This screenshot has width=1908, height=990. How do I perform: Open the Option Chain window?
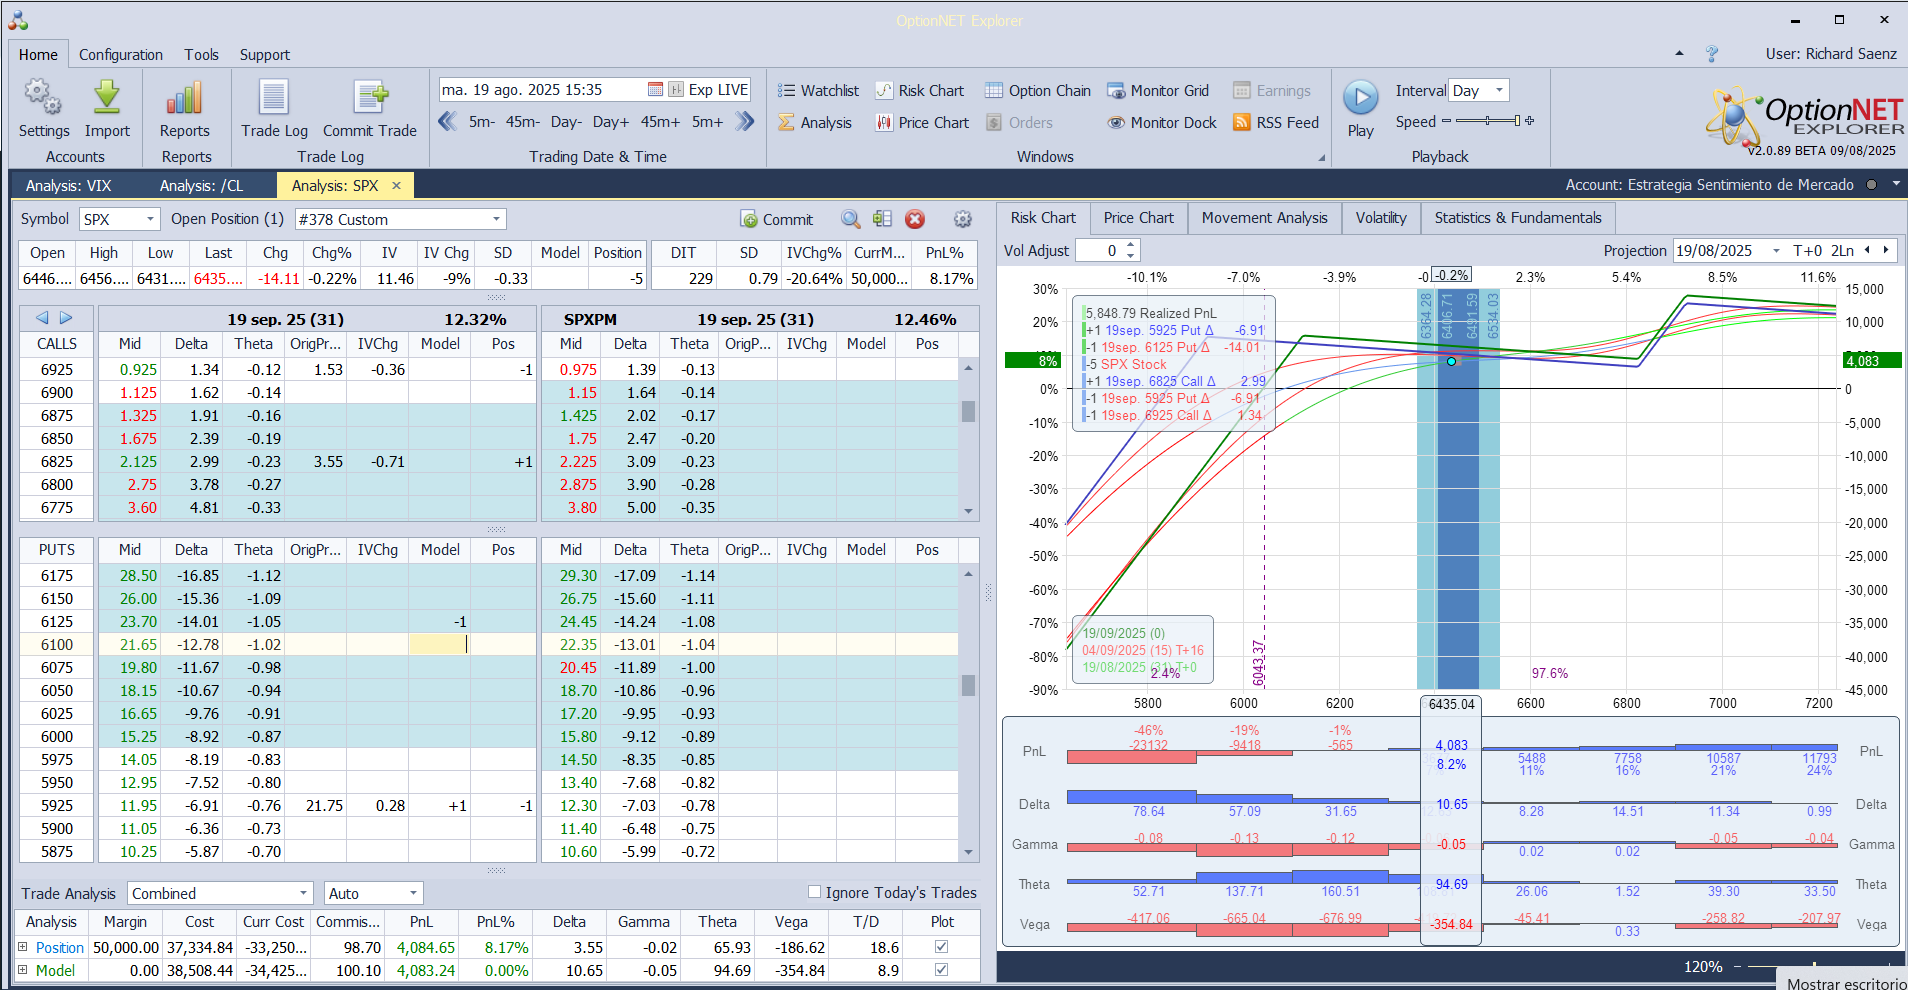[x=1038, y=91]
